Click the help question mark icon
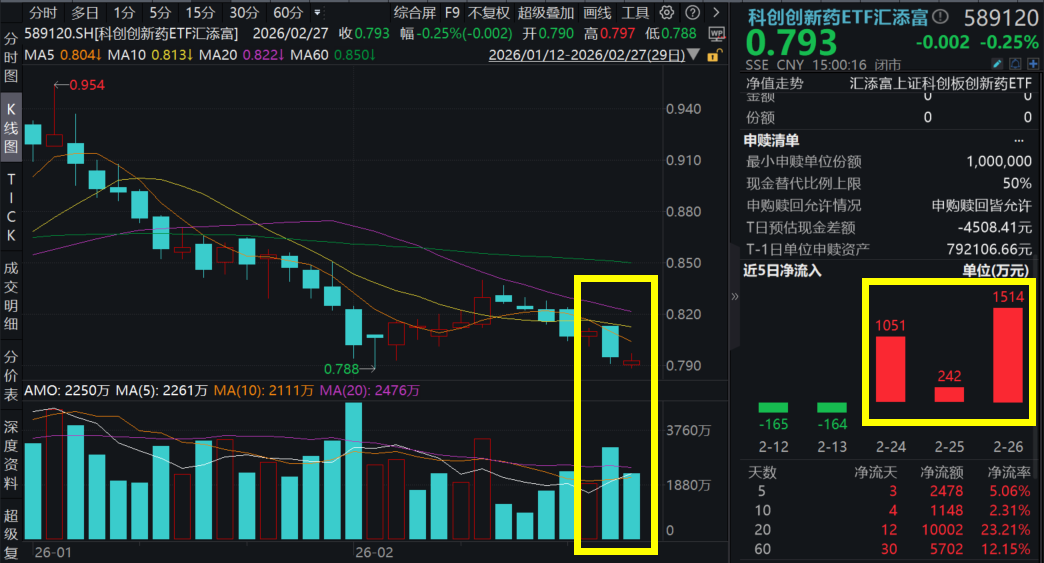The height and width of the screenshot is (563, 1044). click(x=690, y=13)
